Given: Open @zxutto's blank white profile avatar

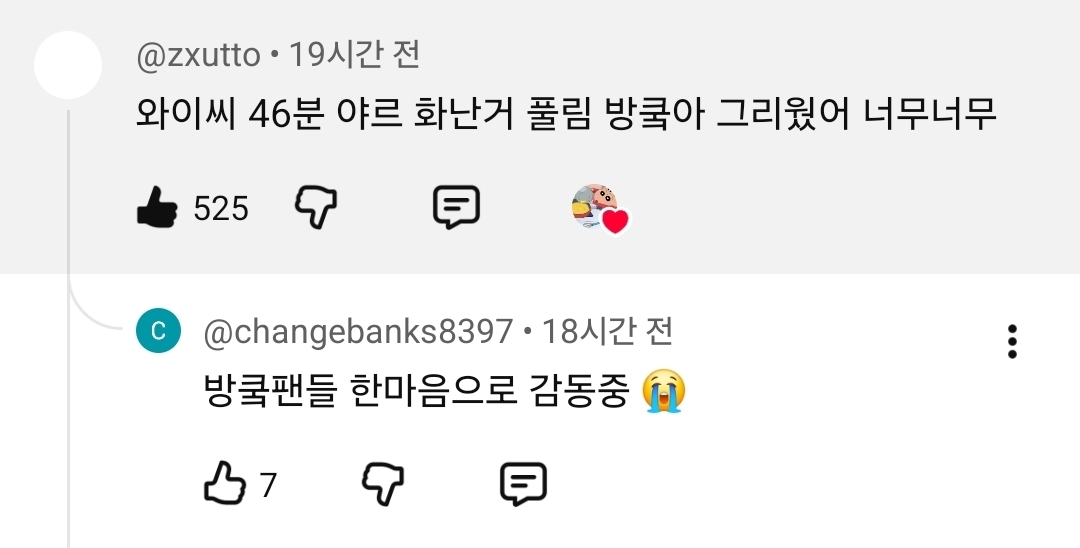Looking at the screenshot, I should (x=68, y=65).
